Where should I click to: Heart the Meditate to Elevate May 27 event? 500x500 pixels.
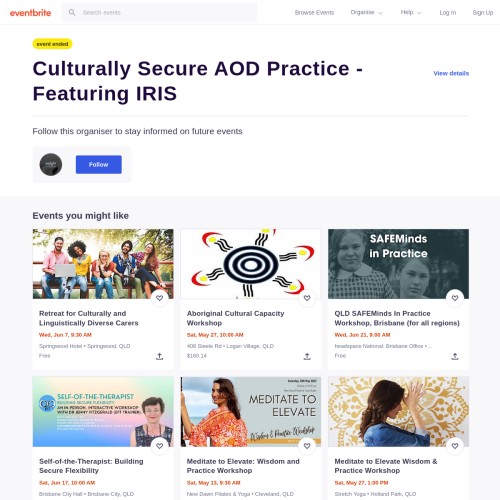[455, 446]
